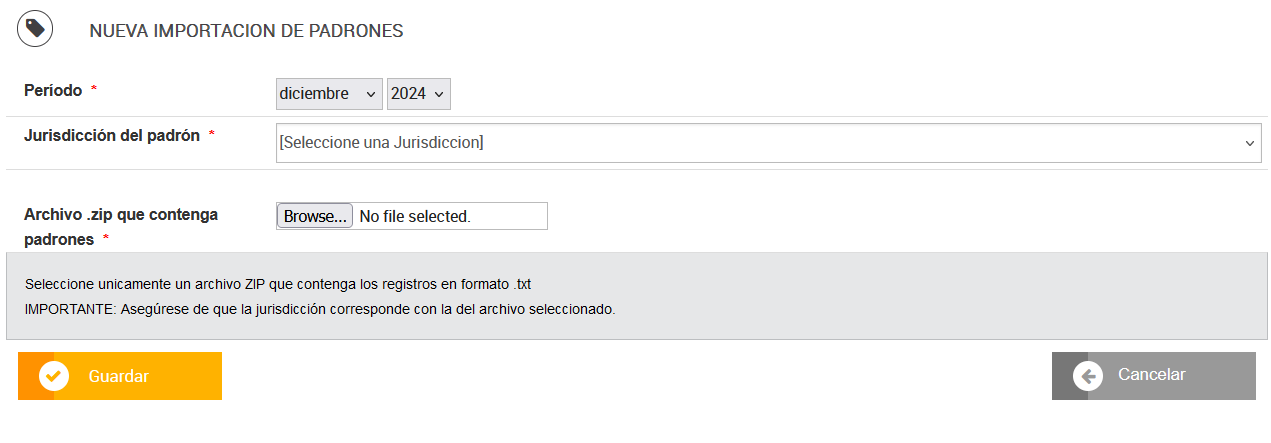Save the import with the Guardar label
Screen dimensions: 1271x443
coord(119,376)
